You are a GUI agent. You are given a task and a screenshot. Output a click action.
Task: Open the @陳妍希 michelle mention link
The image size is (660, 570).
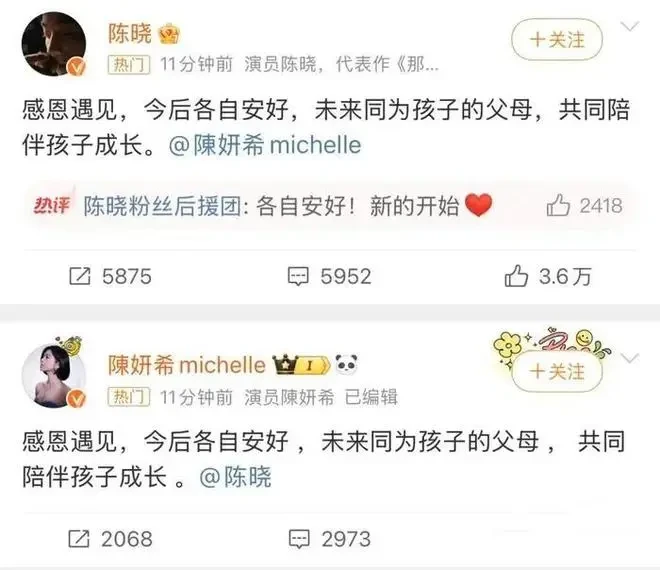(265, 145)
